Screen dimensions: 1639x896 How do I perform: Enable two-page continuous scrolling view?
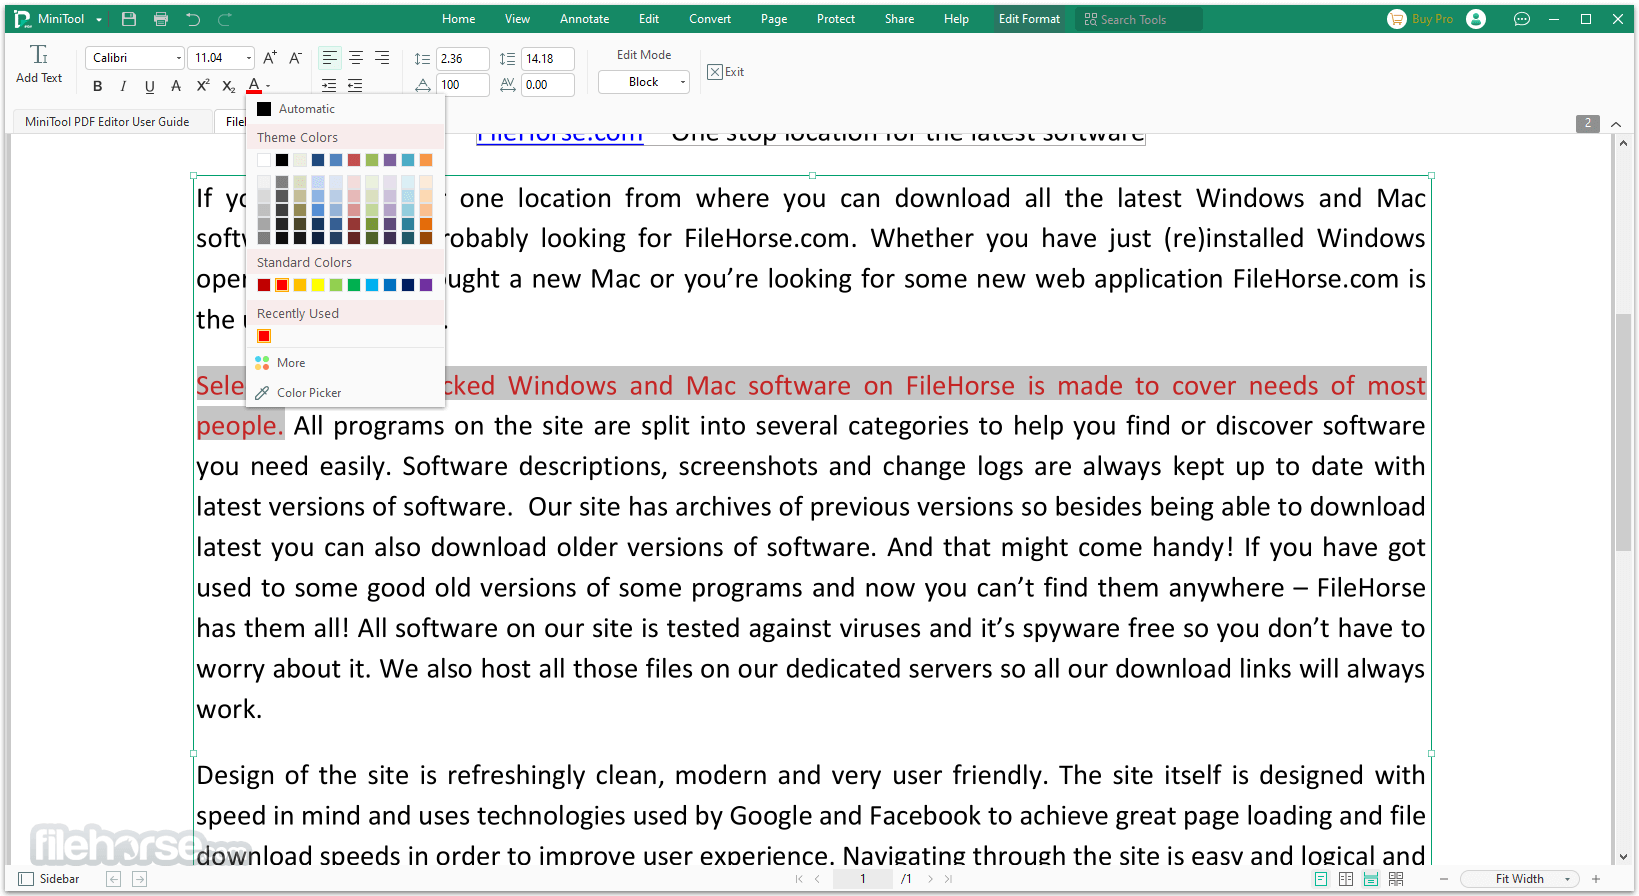click(1396, 879)
